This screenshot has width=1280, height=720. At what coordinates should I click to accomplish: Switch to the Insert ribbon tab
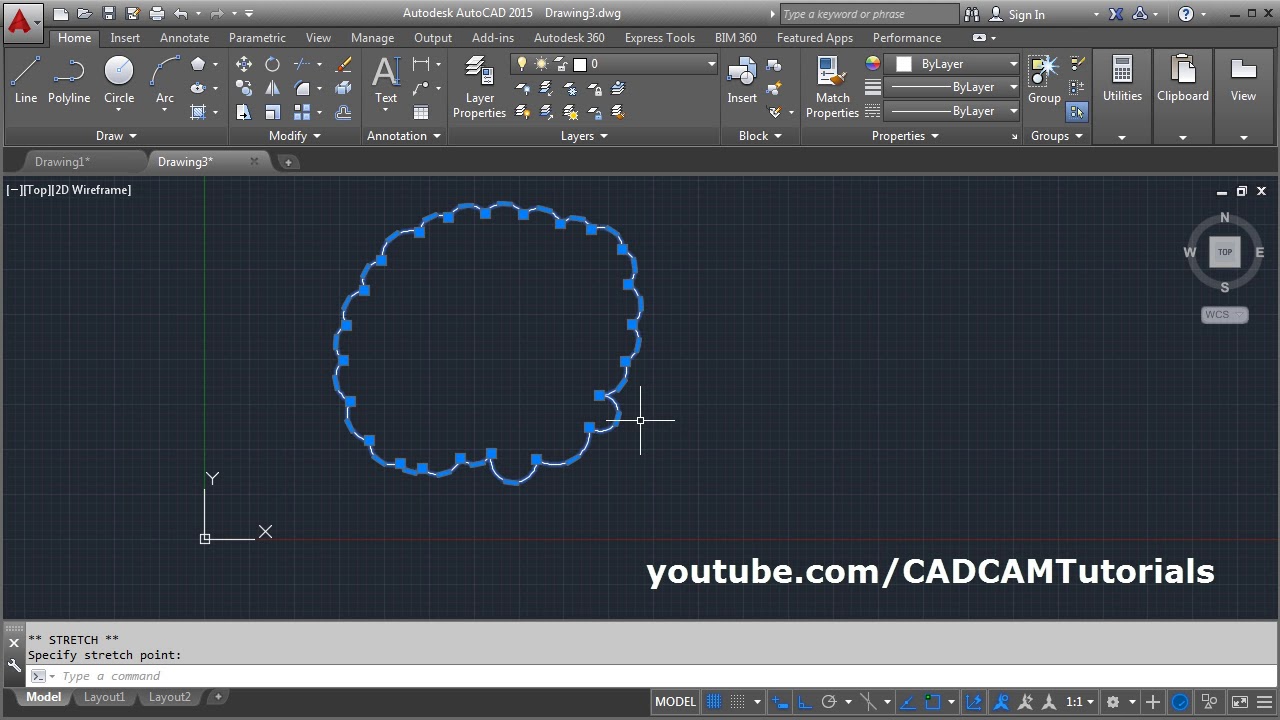click(125, 38)
